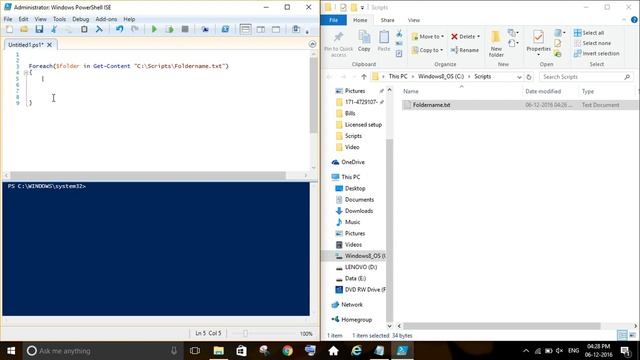The image size is (640, 360).
Task: Select Foldername.txt file in list
Action: (520, 105)
